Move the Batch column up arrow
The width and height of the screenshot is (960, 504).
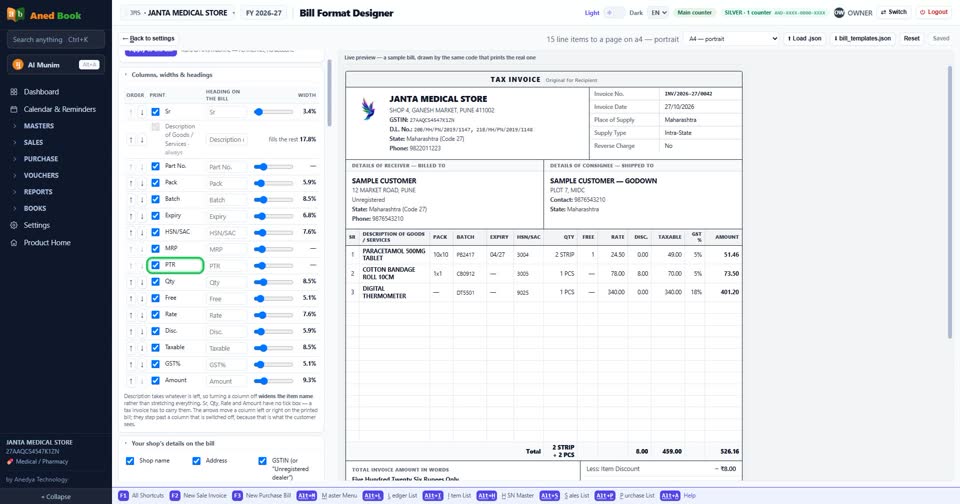130,200
